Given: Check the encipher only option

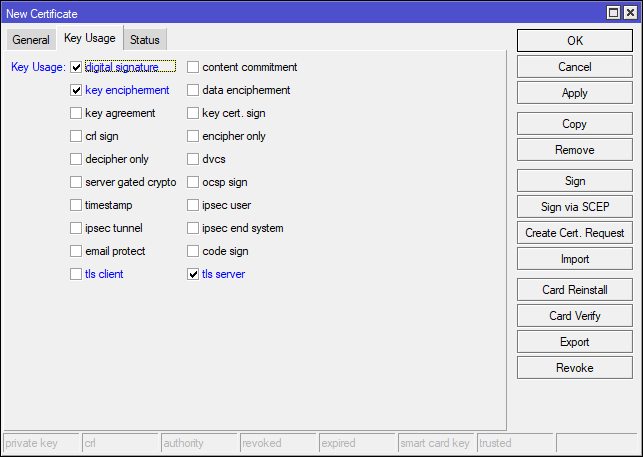Looking at the screenshot, I should pos(193,136).
